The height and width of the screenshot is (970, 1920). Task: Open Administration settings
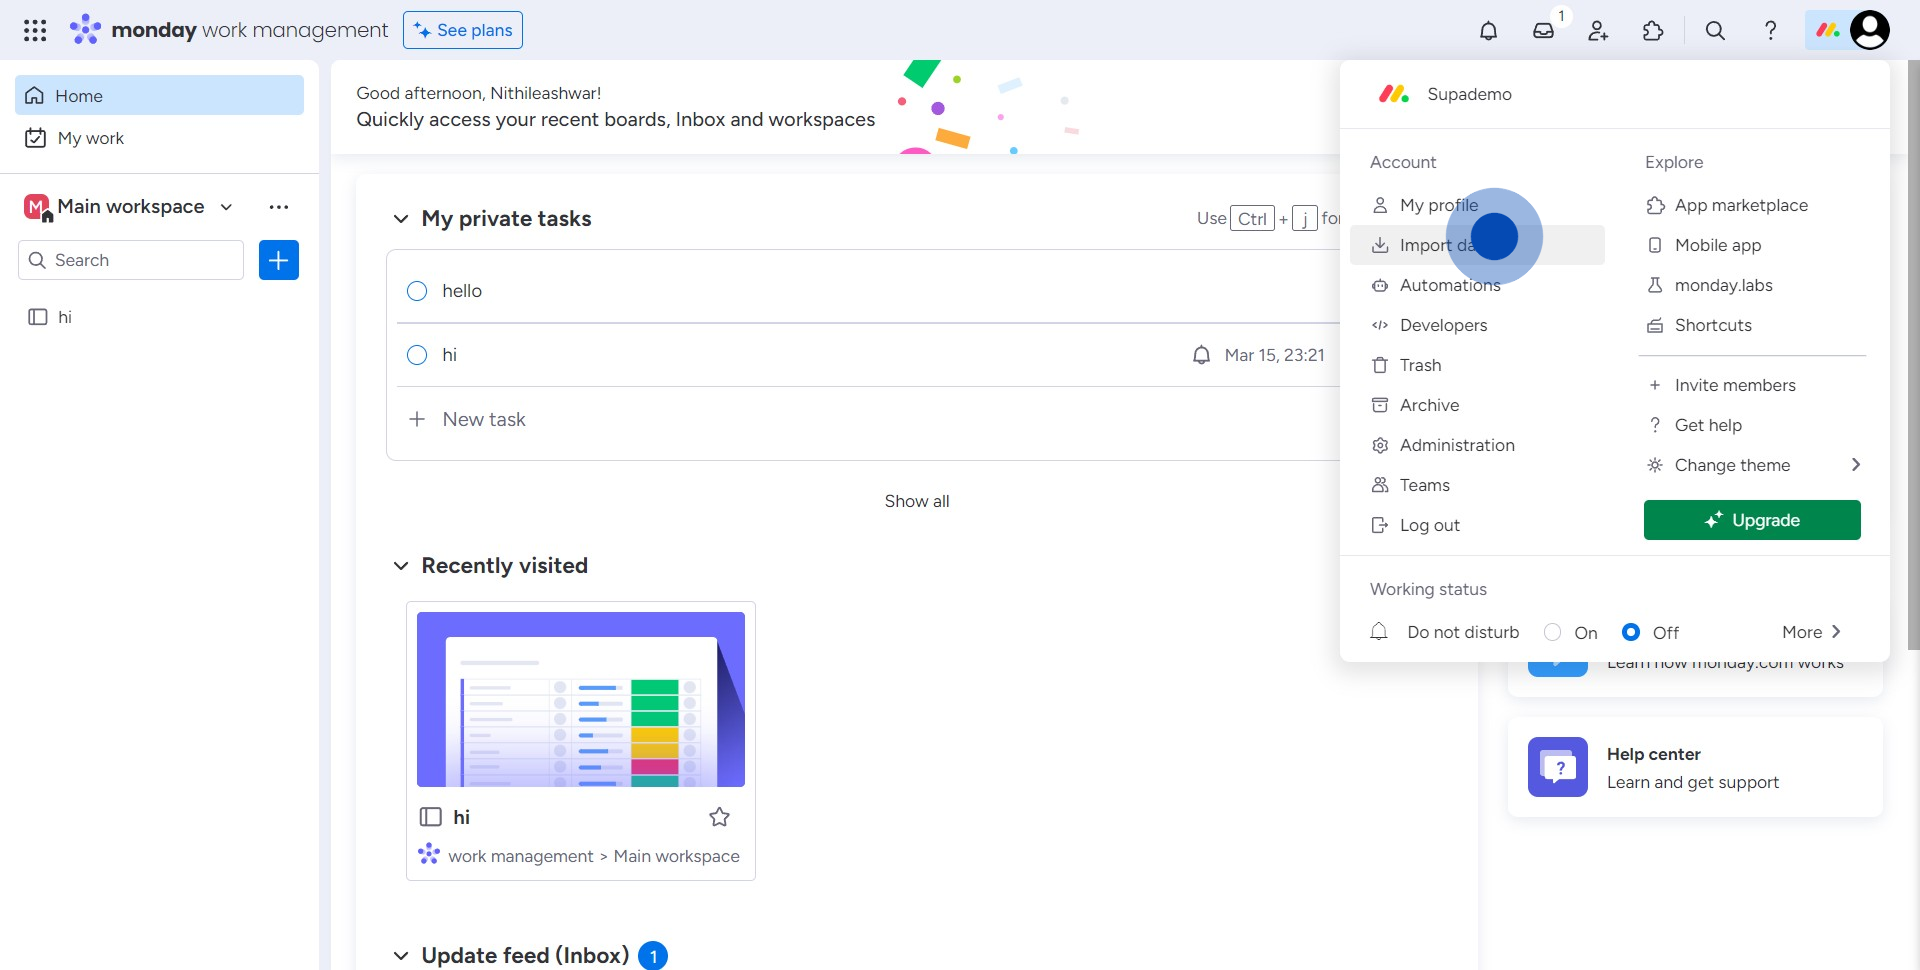(1477, 445)
